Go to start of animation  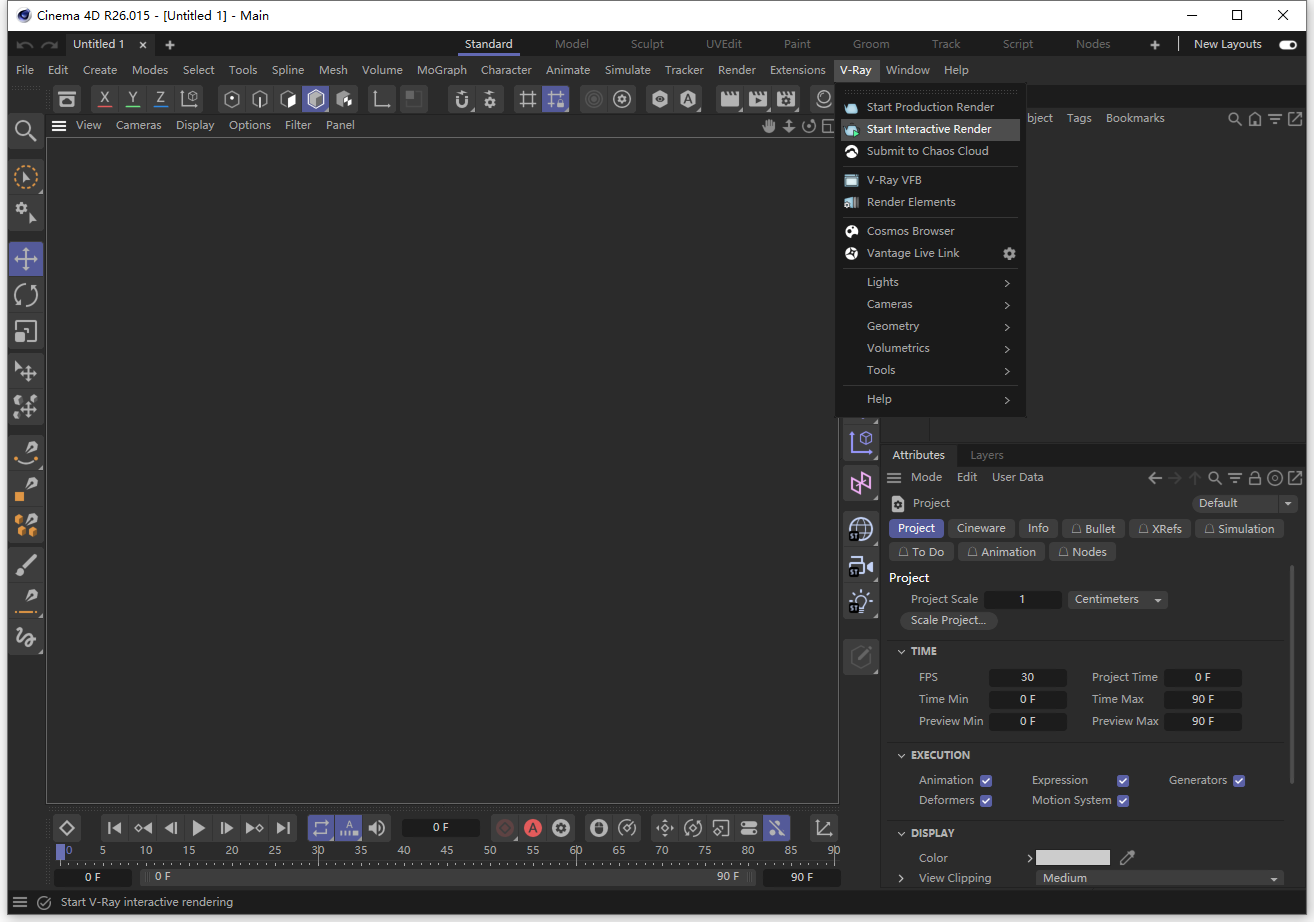[115, 828]
